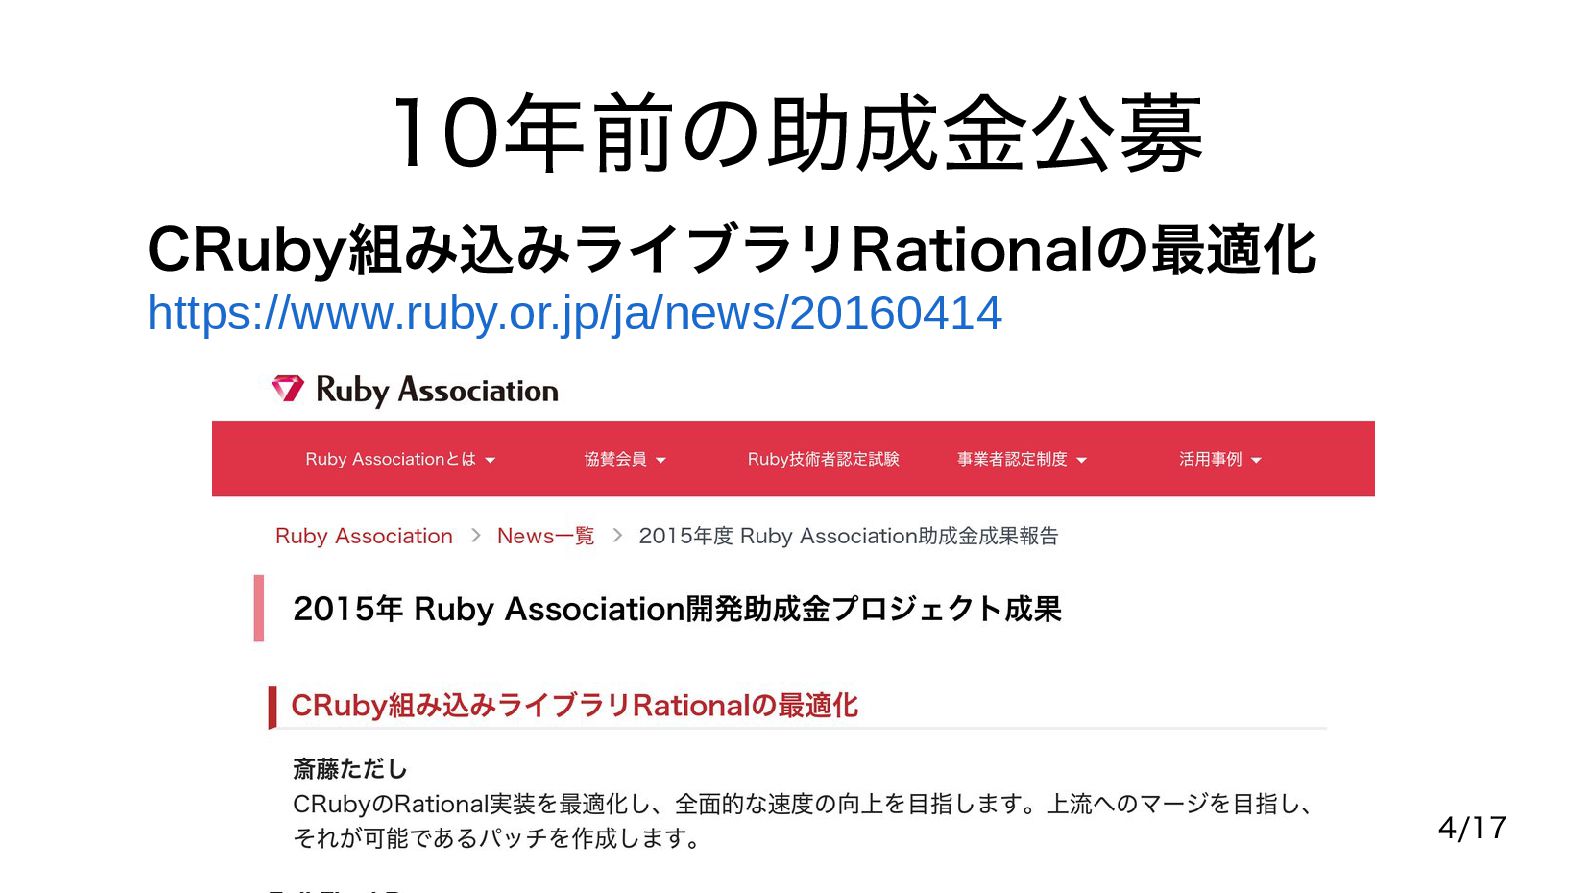Image resolution: width=1587 pixels, height=893 pixels.
Task: Click the Ruby Association logo text
Action: 437,390
